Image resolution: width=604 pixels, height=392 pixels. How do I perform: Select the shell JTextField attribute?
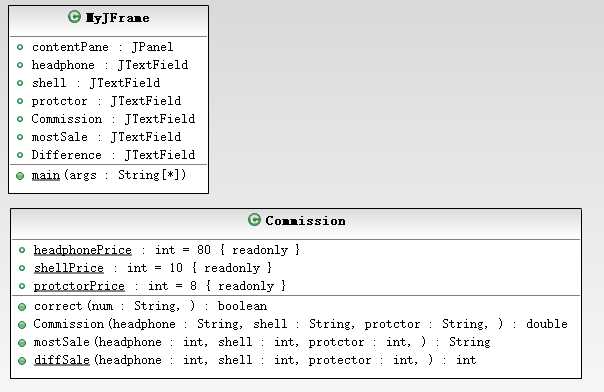96,83
